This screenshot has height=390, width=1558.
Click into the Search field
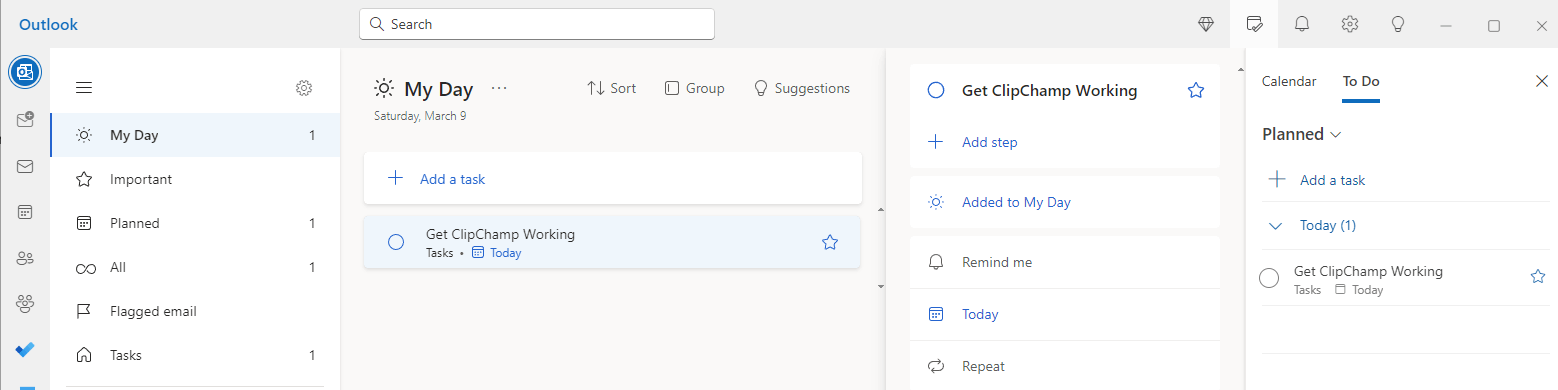pyautogui.click(x=537, y=24)
